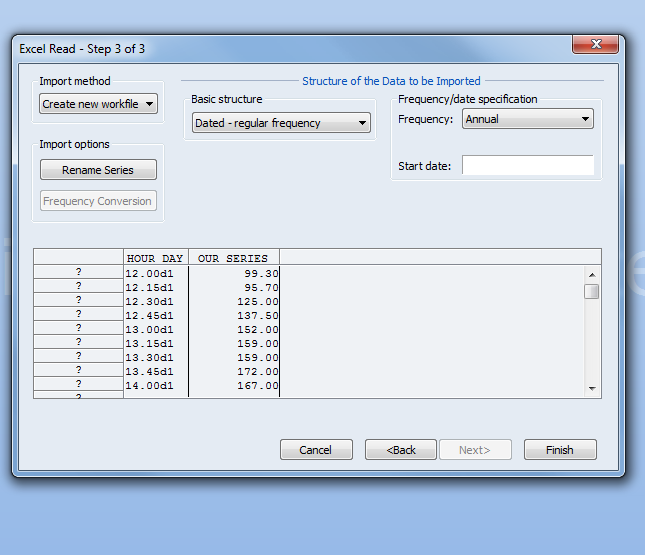Click the 137.50 value cell
Viewport: 645px width, 555px height.
tap(234, 316)
